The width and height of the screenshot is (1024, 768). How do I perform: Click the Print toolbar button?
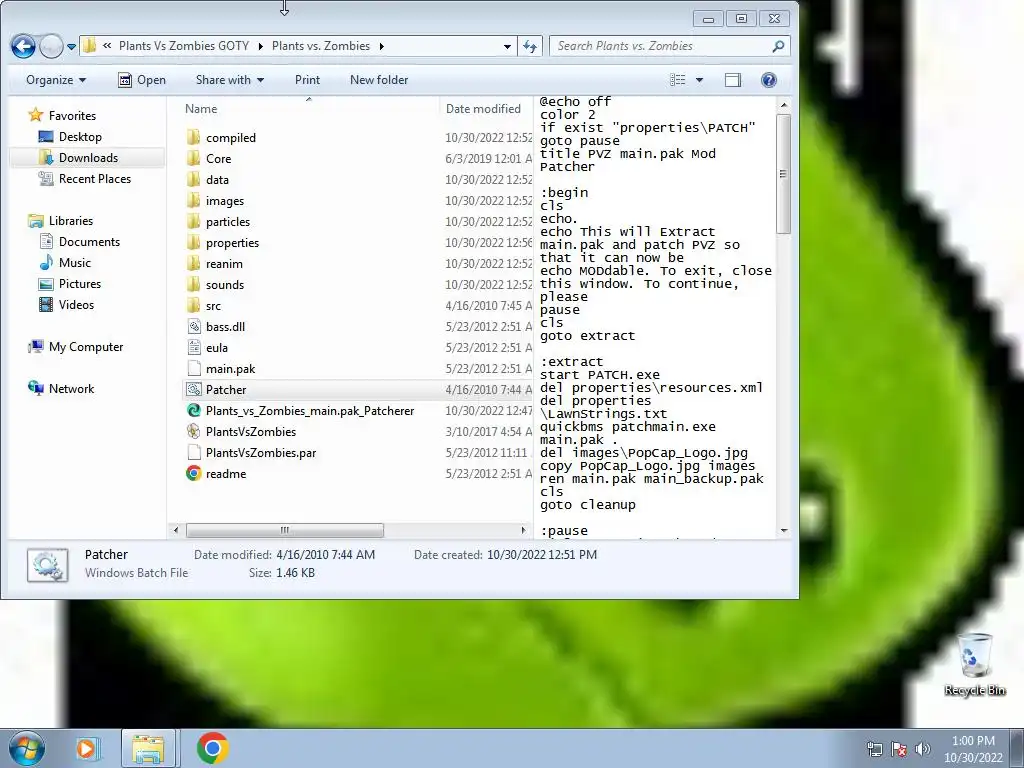307,80
